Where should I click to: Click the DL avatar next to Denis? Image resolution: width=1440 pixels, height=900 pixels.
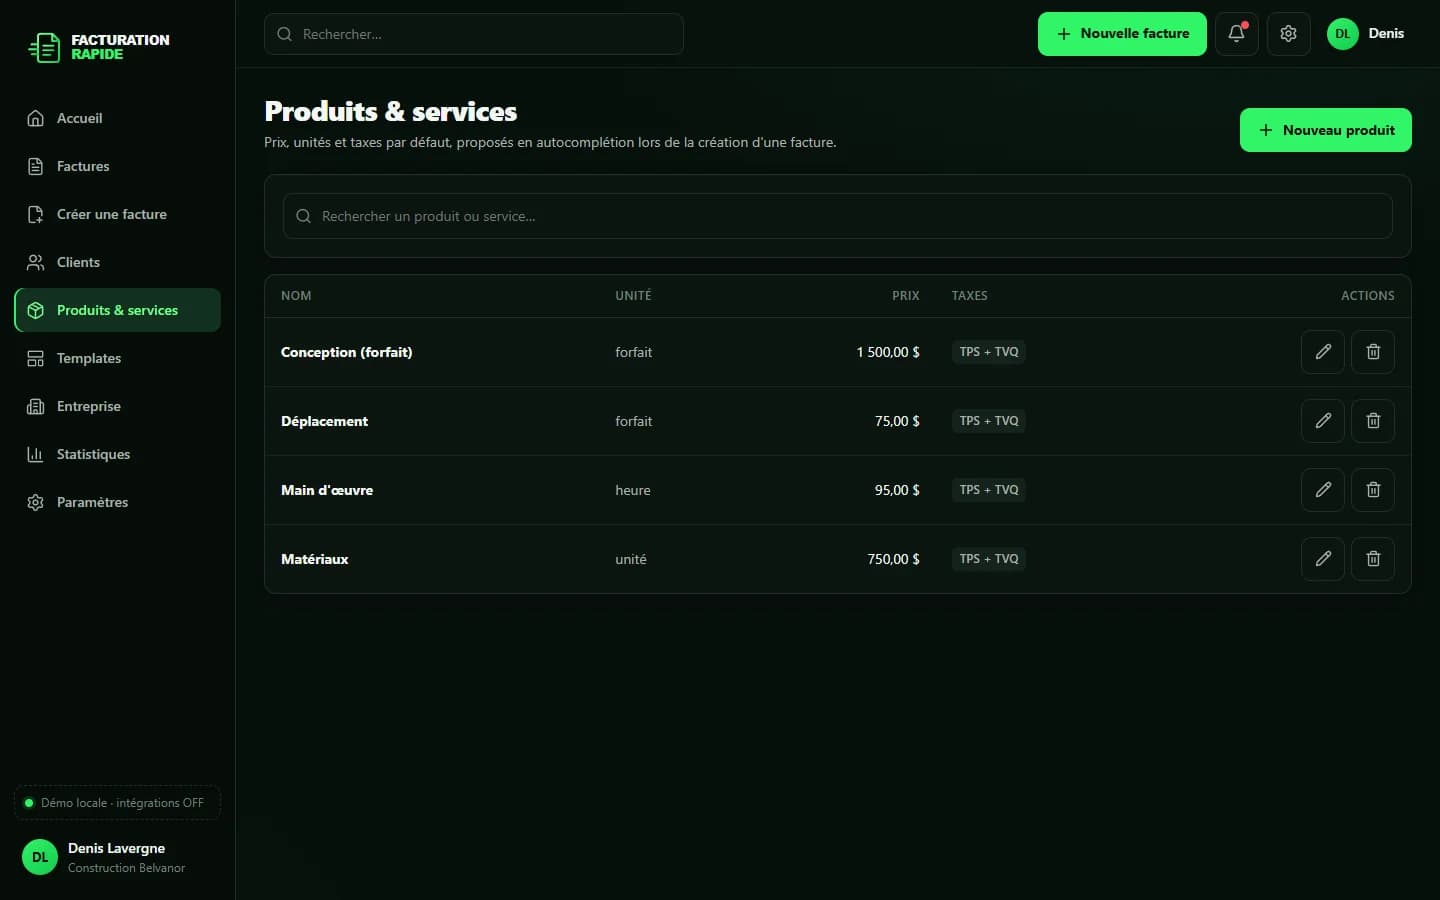(1342, 34)
